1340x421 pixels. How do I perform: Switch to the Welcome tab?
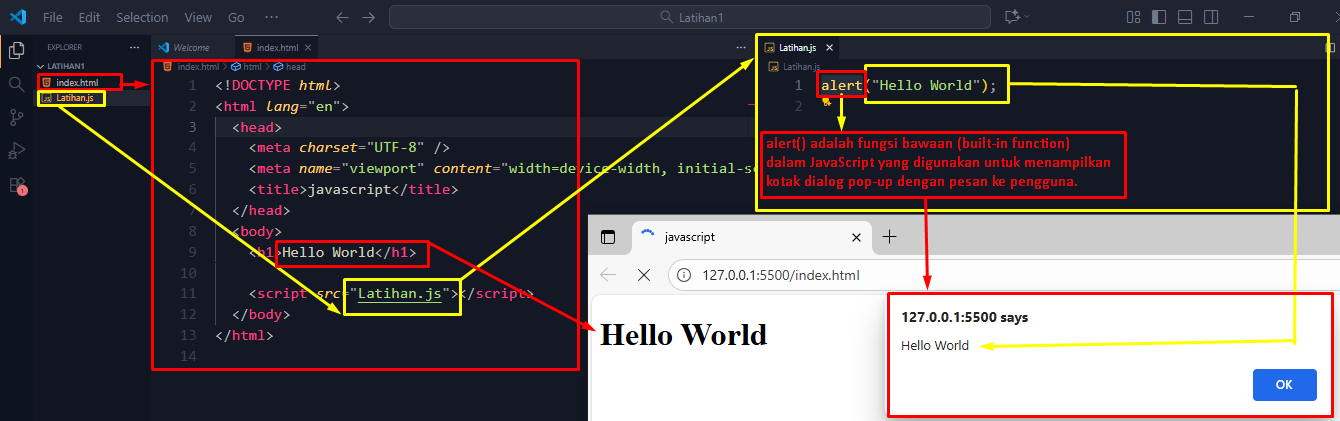(192, 47)
